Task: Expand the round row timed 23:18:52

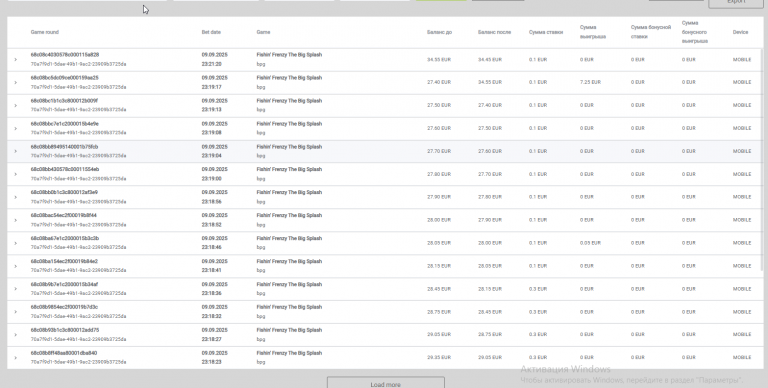Action: [x=16, y=220]
